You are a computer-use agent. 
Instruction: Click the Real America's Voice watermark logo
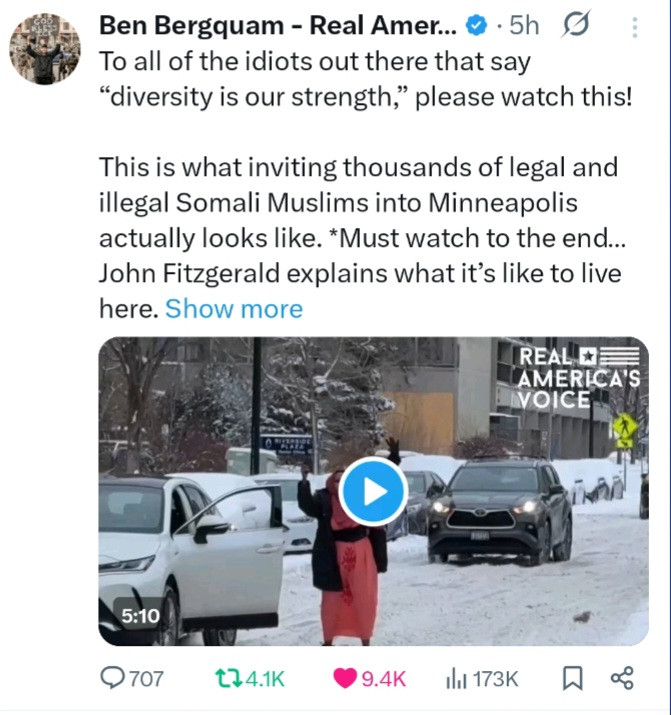578,377
